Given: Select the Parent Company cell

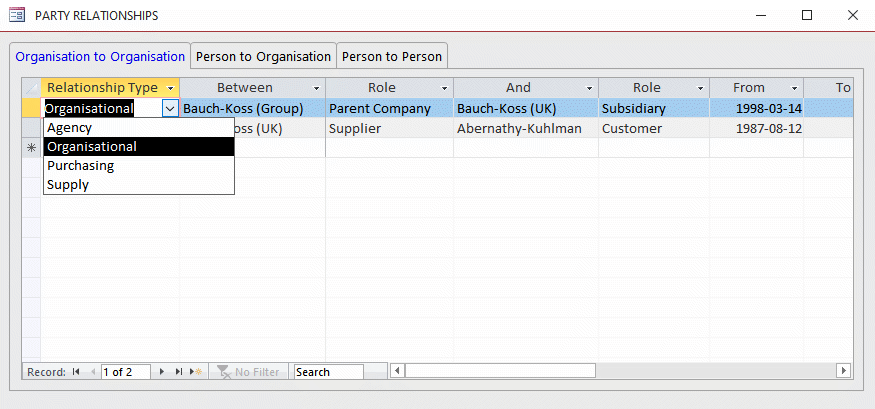Looking at the screenshot, I should (x=390, y=108).
